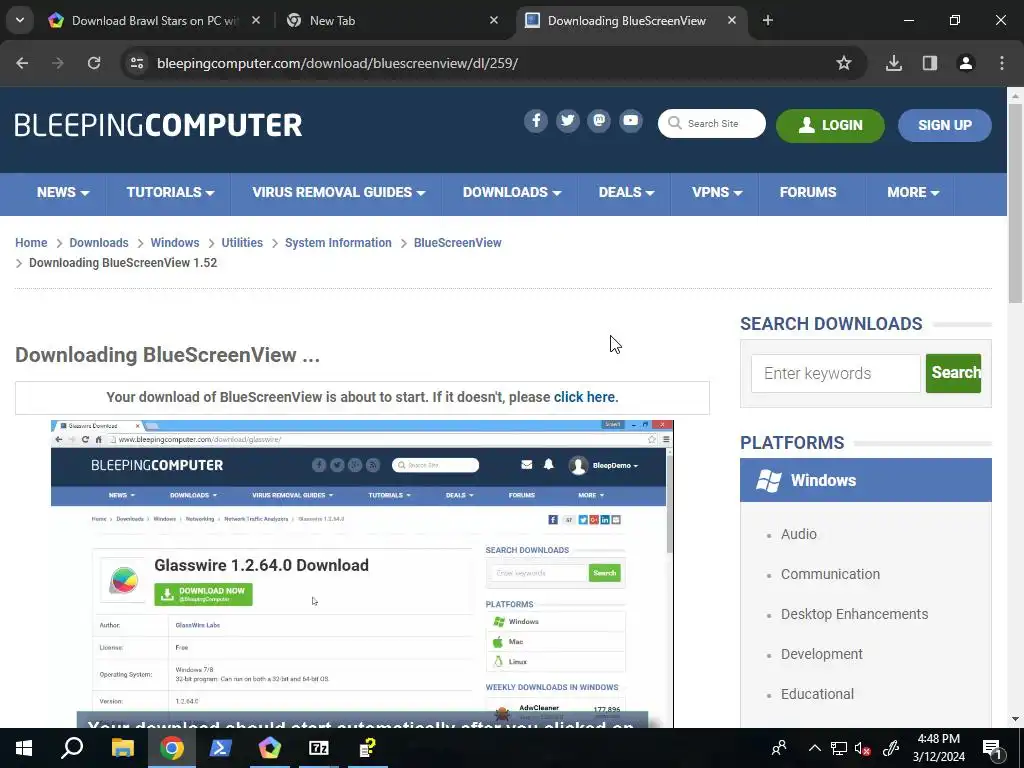Click the green Search downloads button

pos(953,374)
